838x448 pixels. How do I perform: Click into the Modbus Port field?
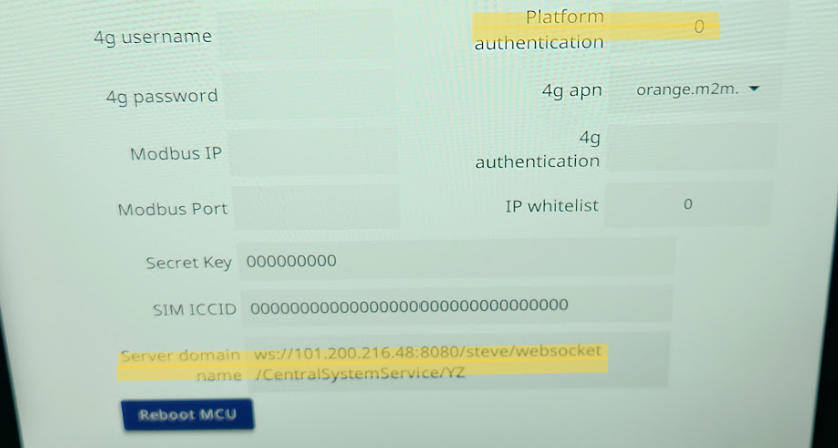[316, 207]
